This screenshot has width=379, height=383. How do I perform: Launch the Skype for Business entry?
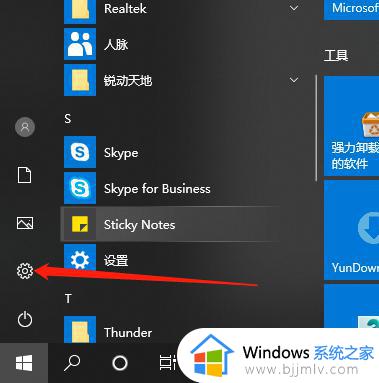157,189
